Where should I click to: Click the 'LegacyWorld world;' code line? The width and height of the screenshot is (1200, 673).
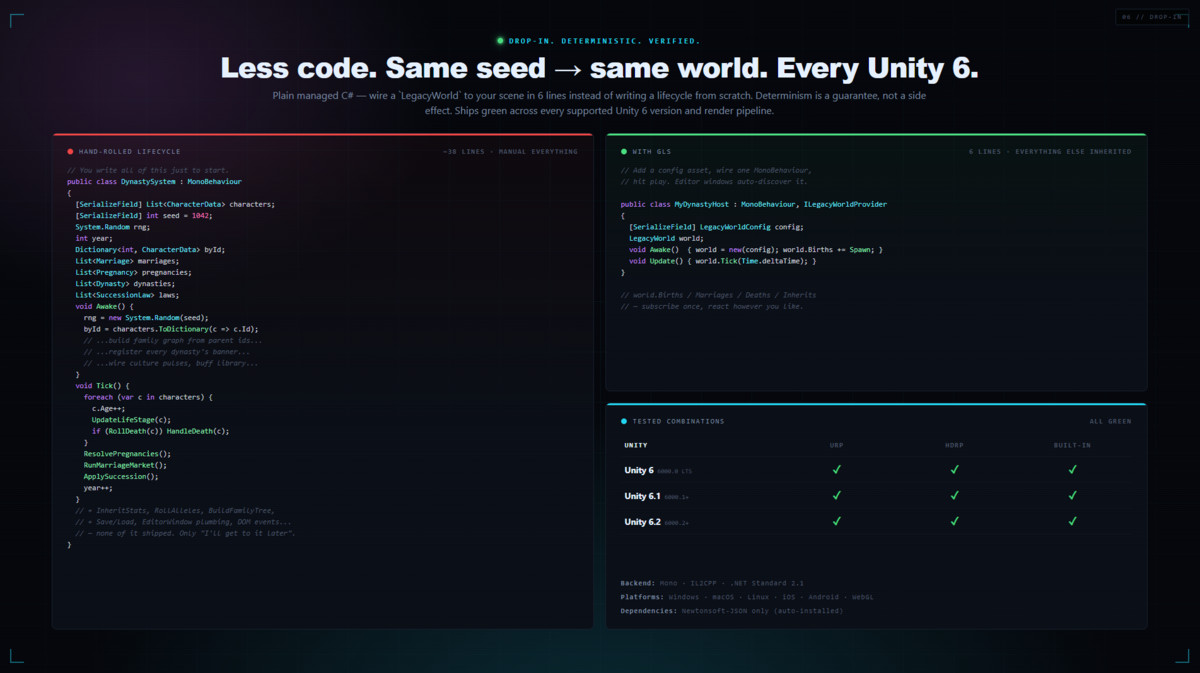(666, 239)
